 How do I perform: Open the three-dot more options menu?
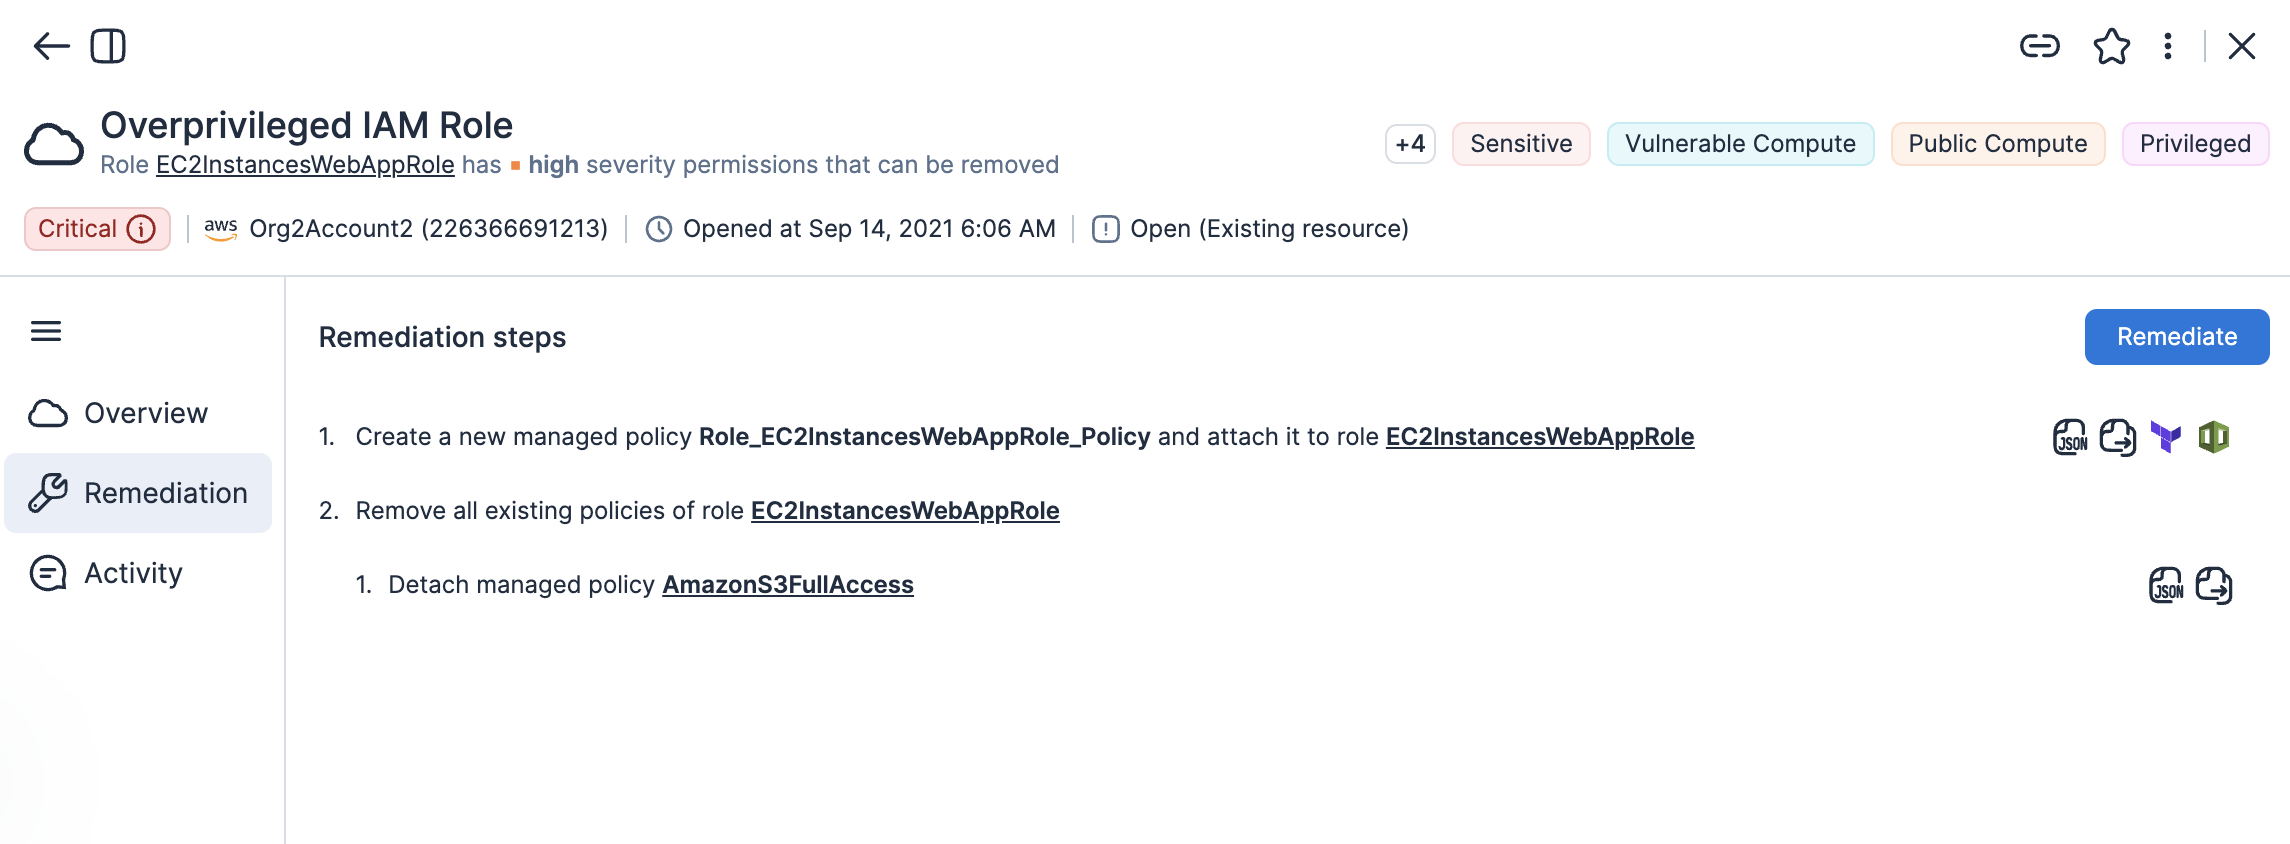pos(2167,46)
